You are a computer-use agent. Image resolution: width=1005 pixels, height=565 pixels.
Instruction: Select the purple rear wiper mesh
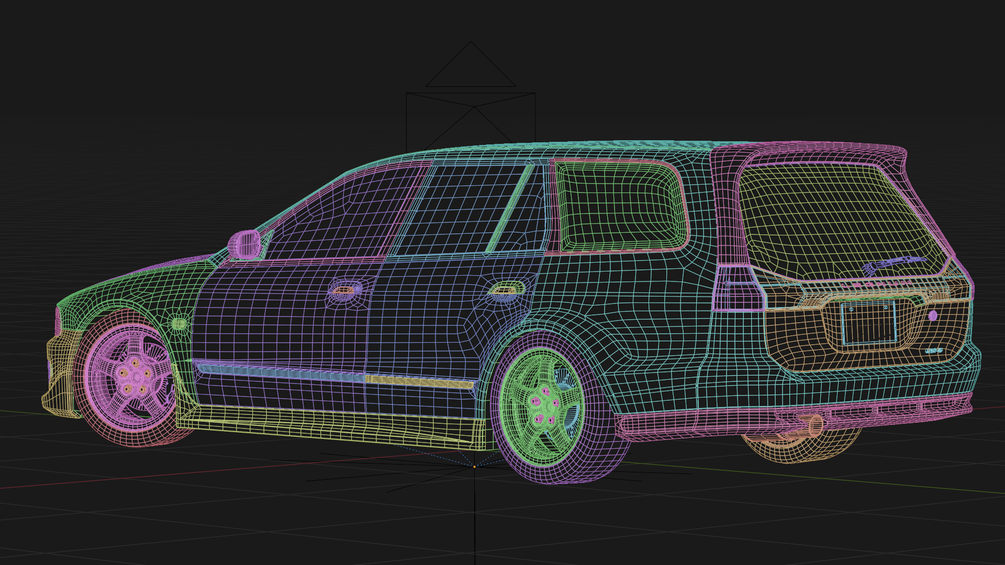pos(895,264)
